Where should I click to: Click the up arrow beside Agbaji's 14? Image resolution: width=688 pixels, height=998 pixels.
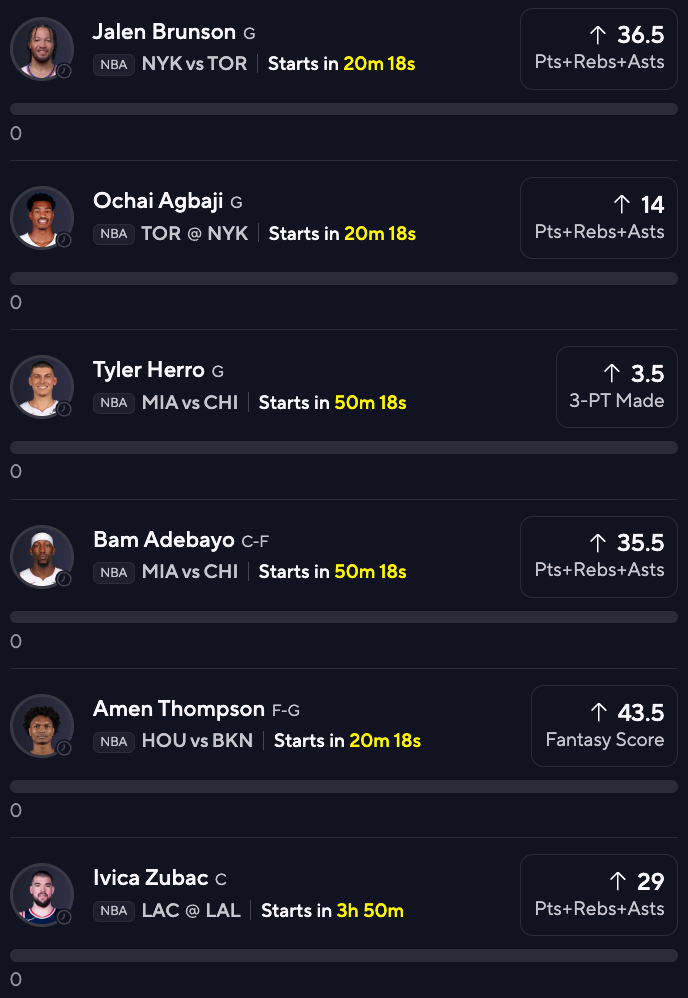tap(622, 204)
